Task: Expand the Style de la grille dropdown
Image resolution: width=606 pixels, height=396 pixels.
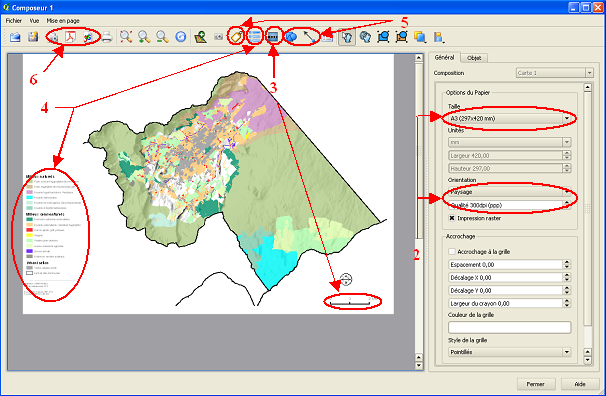Action: (509, 352)
